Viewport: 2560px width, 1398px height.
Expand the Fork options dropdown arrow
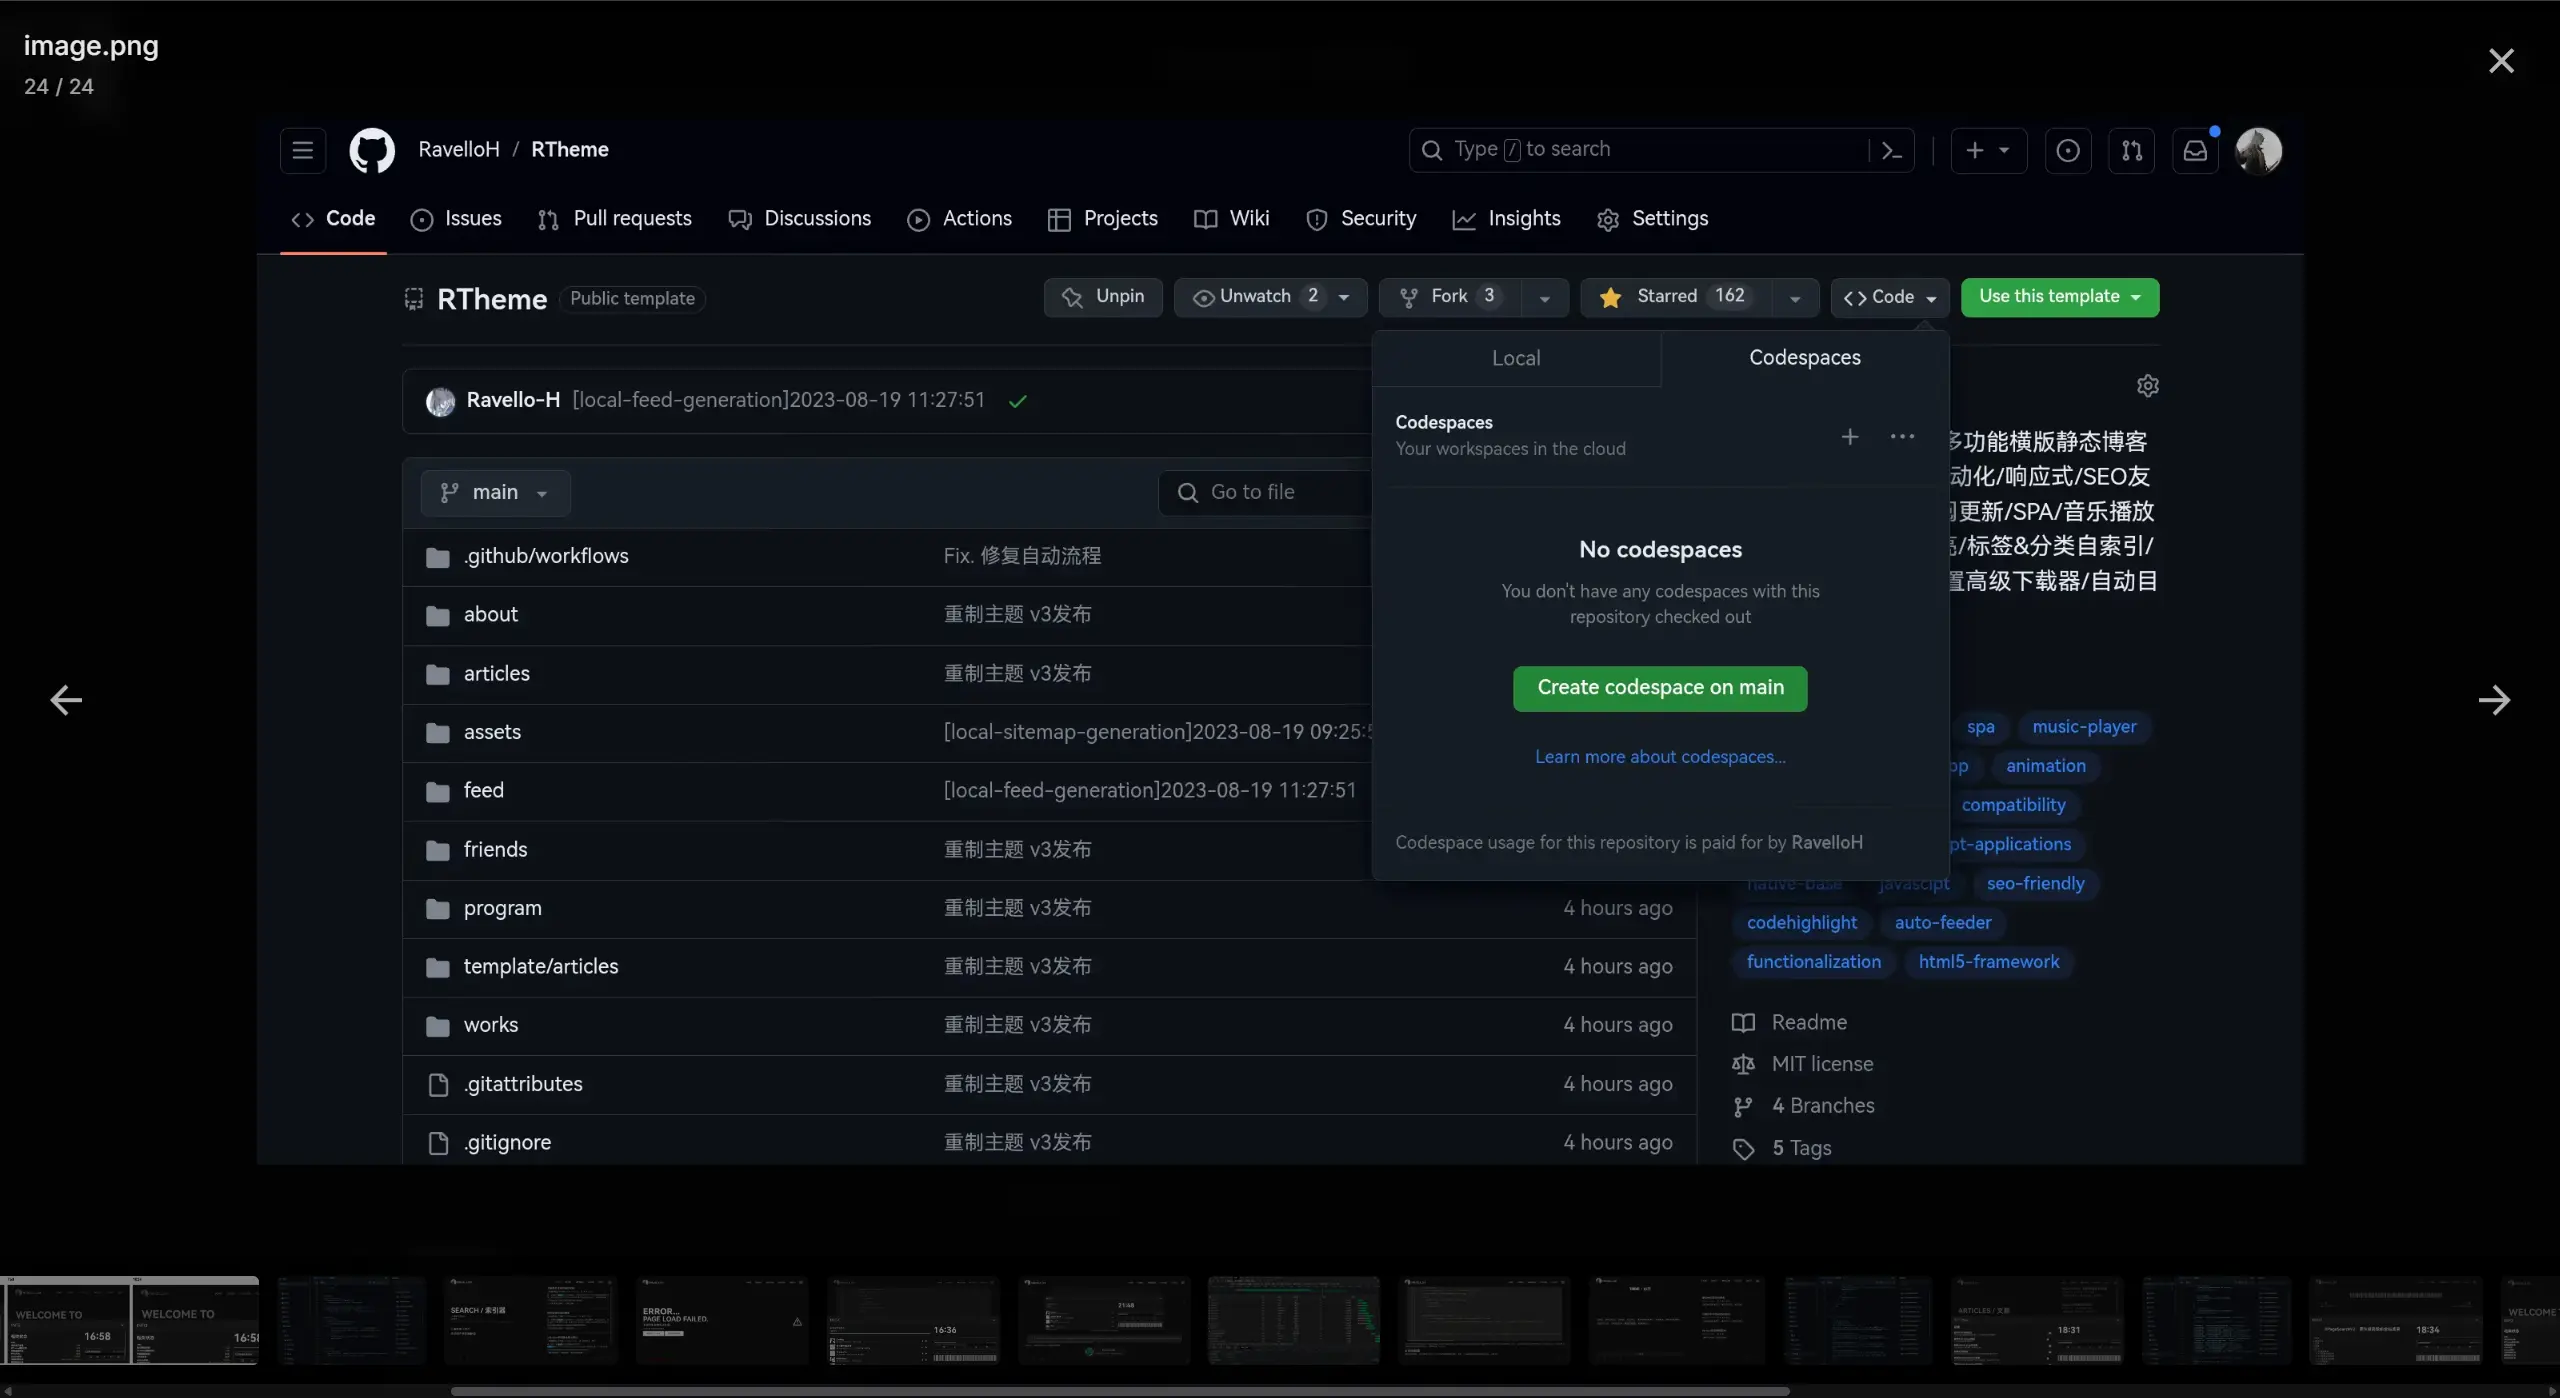[x=1544, y=298]
